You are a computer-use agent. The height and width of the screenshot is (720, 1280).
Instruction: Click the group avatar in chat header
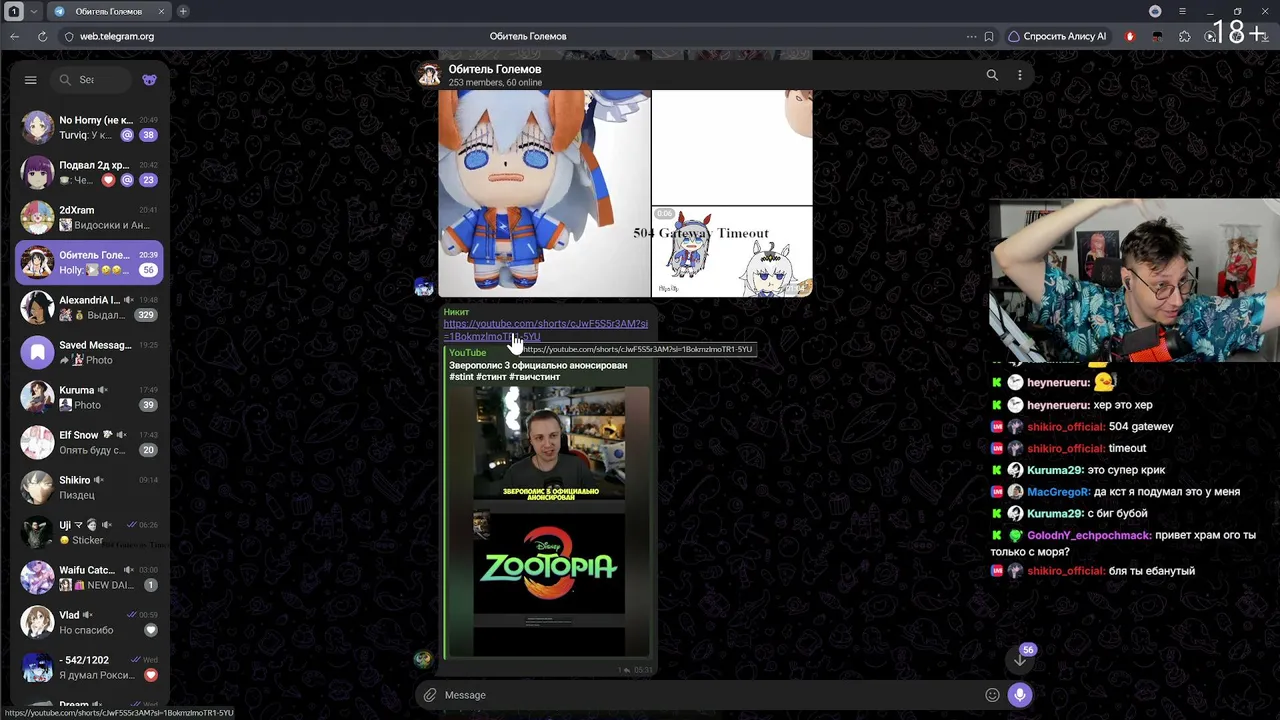(x=429, y=75)
